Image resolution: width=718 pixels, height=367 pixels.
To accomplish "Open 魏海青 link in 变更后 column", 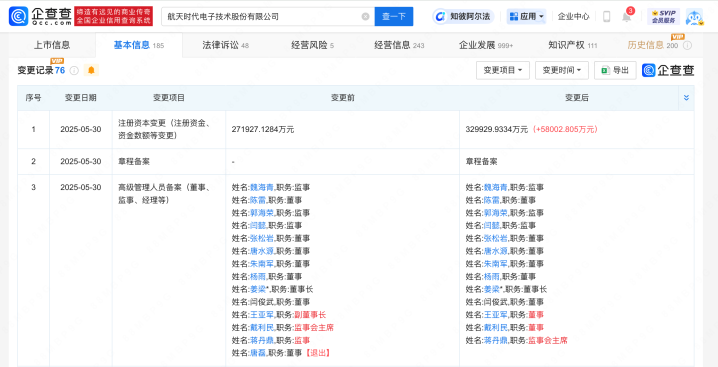I will tap(495, 187).
